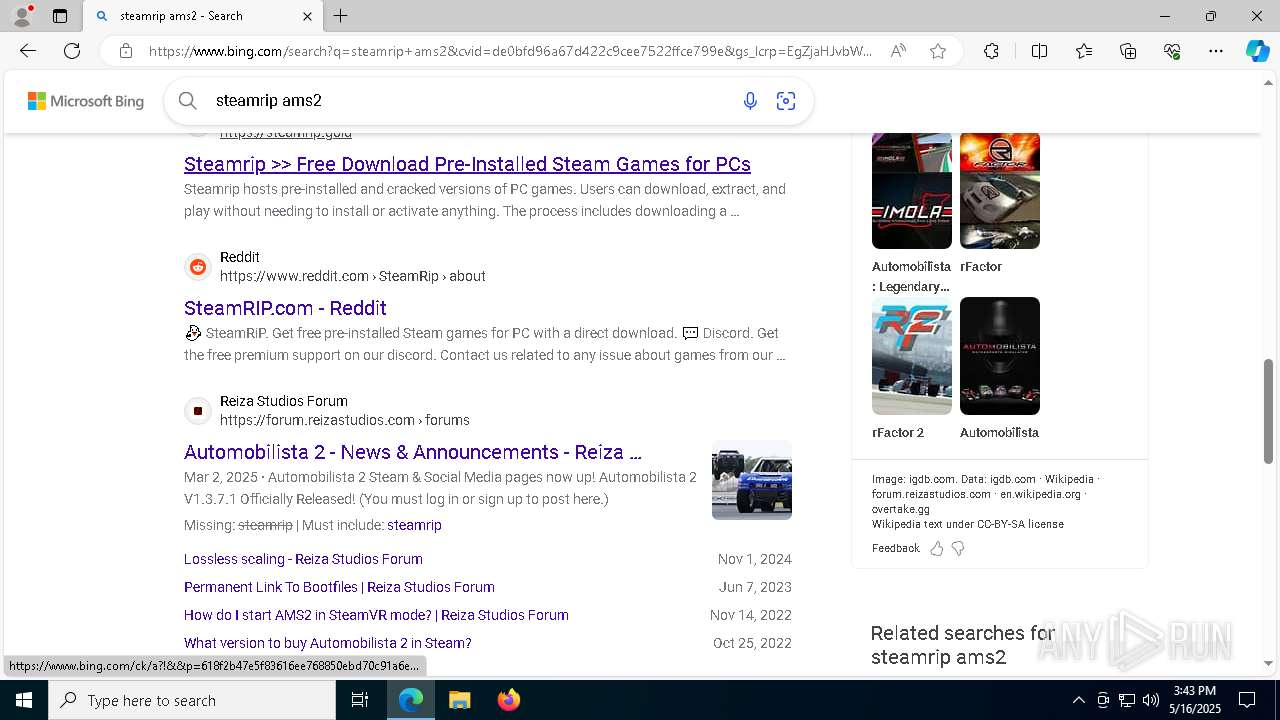Select the Automobilista game thumbnail
Viewport: 1280px width, 720px height.
coord(1000,356)
